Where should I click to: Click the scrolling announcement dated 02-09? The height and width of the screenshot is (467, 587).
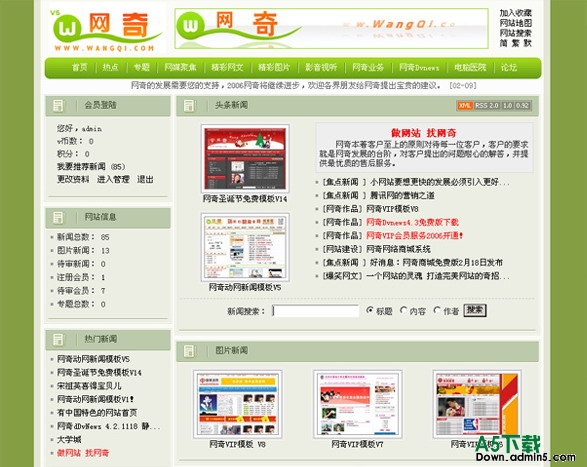(x=304, y=85)
